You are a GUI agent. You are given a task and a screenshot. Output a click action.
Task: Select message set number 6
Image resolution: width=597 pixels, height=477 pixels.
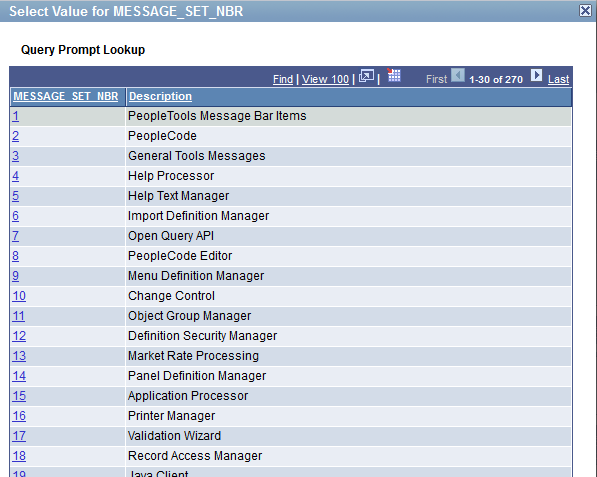[15, 216]
